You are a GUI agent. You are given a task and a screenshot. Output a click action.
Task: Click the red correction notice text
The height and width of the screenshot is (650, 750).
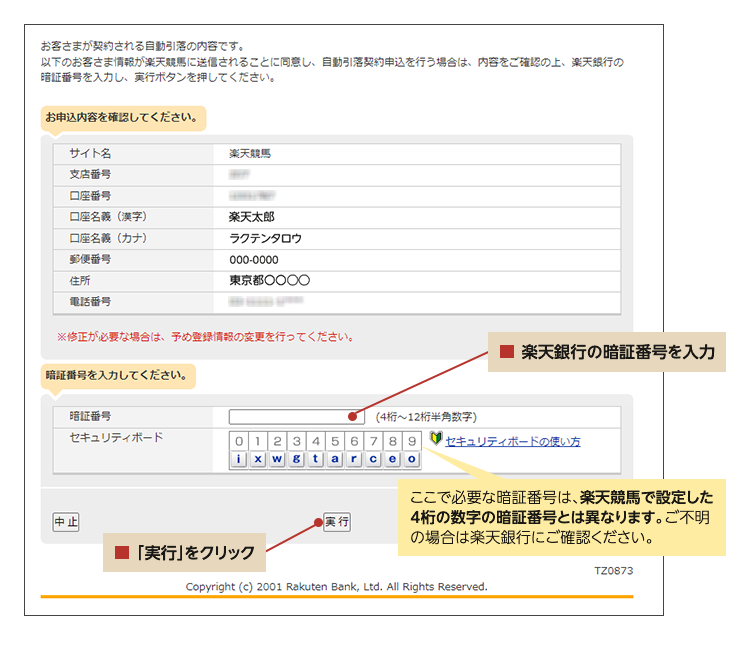click(205, 337)
